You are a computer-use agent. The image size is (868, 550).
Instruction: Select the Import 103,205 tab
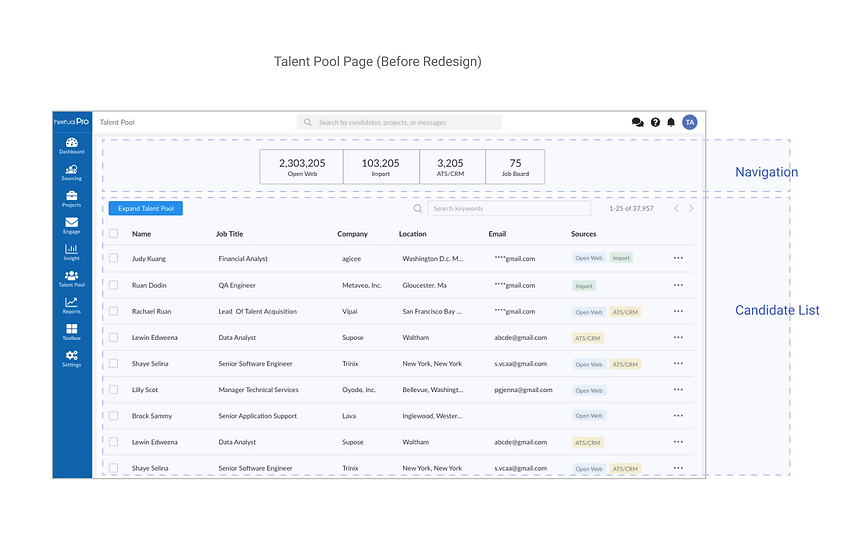click(x=381, y=167)
